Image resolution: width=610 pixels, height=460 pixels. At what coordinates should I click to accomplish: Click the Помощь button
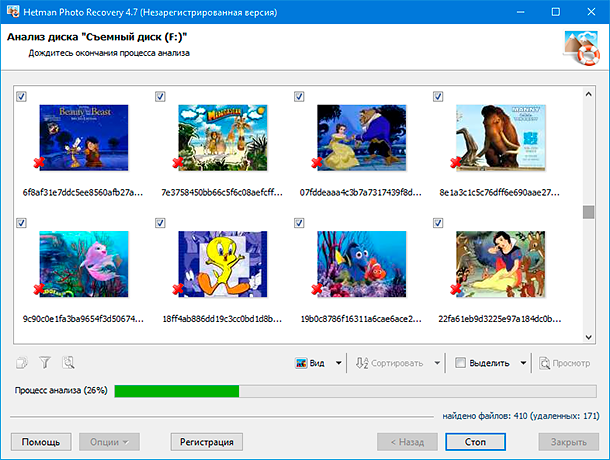pyautogui.click(x=41, y=442)
